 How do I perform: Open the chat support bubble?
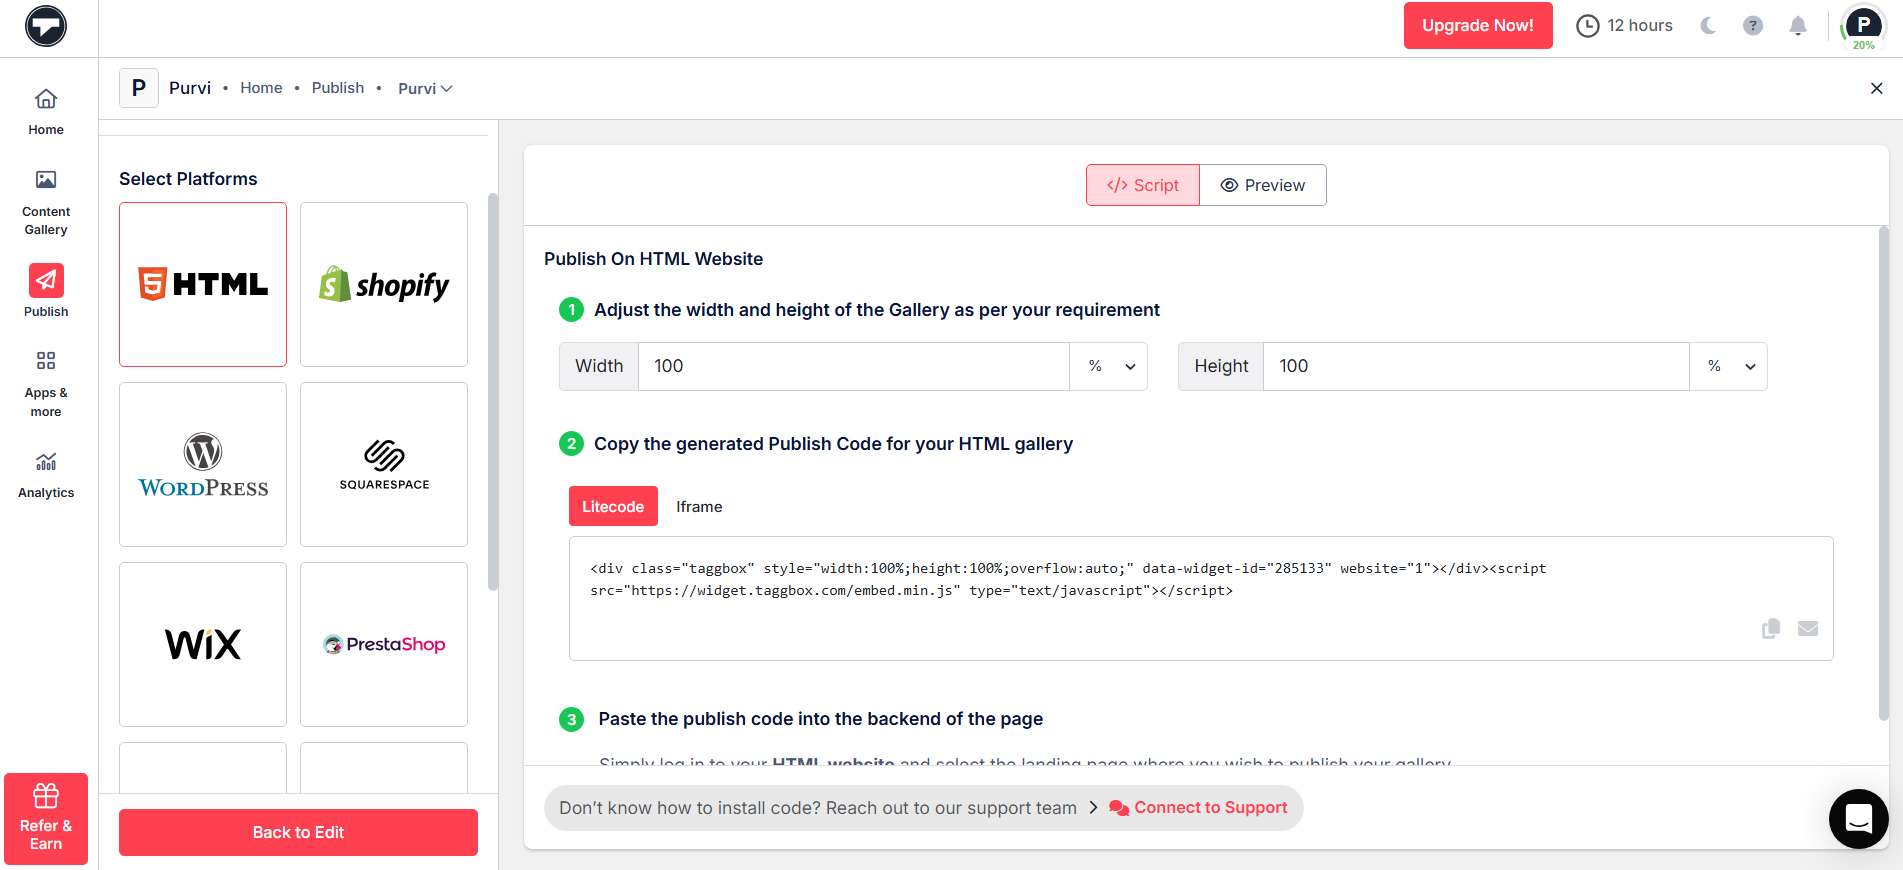point(1858,819)
